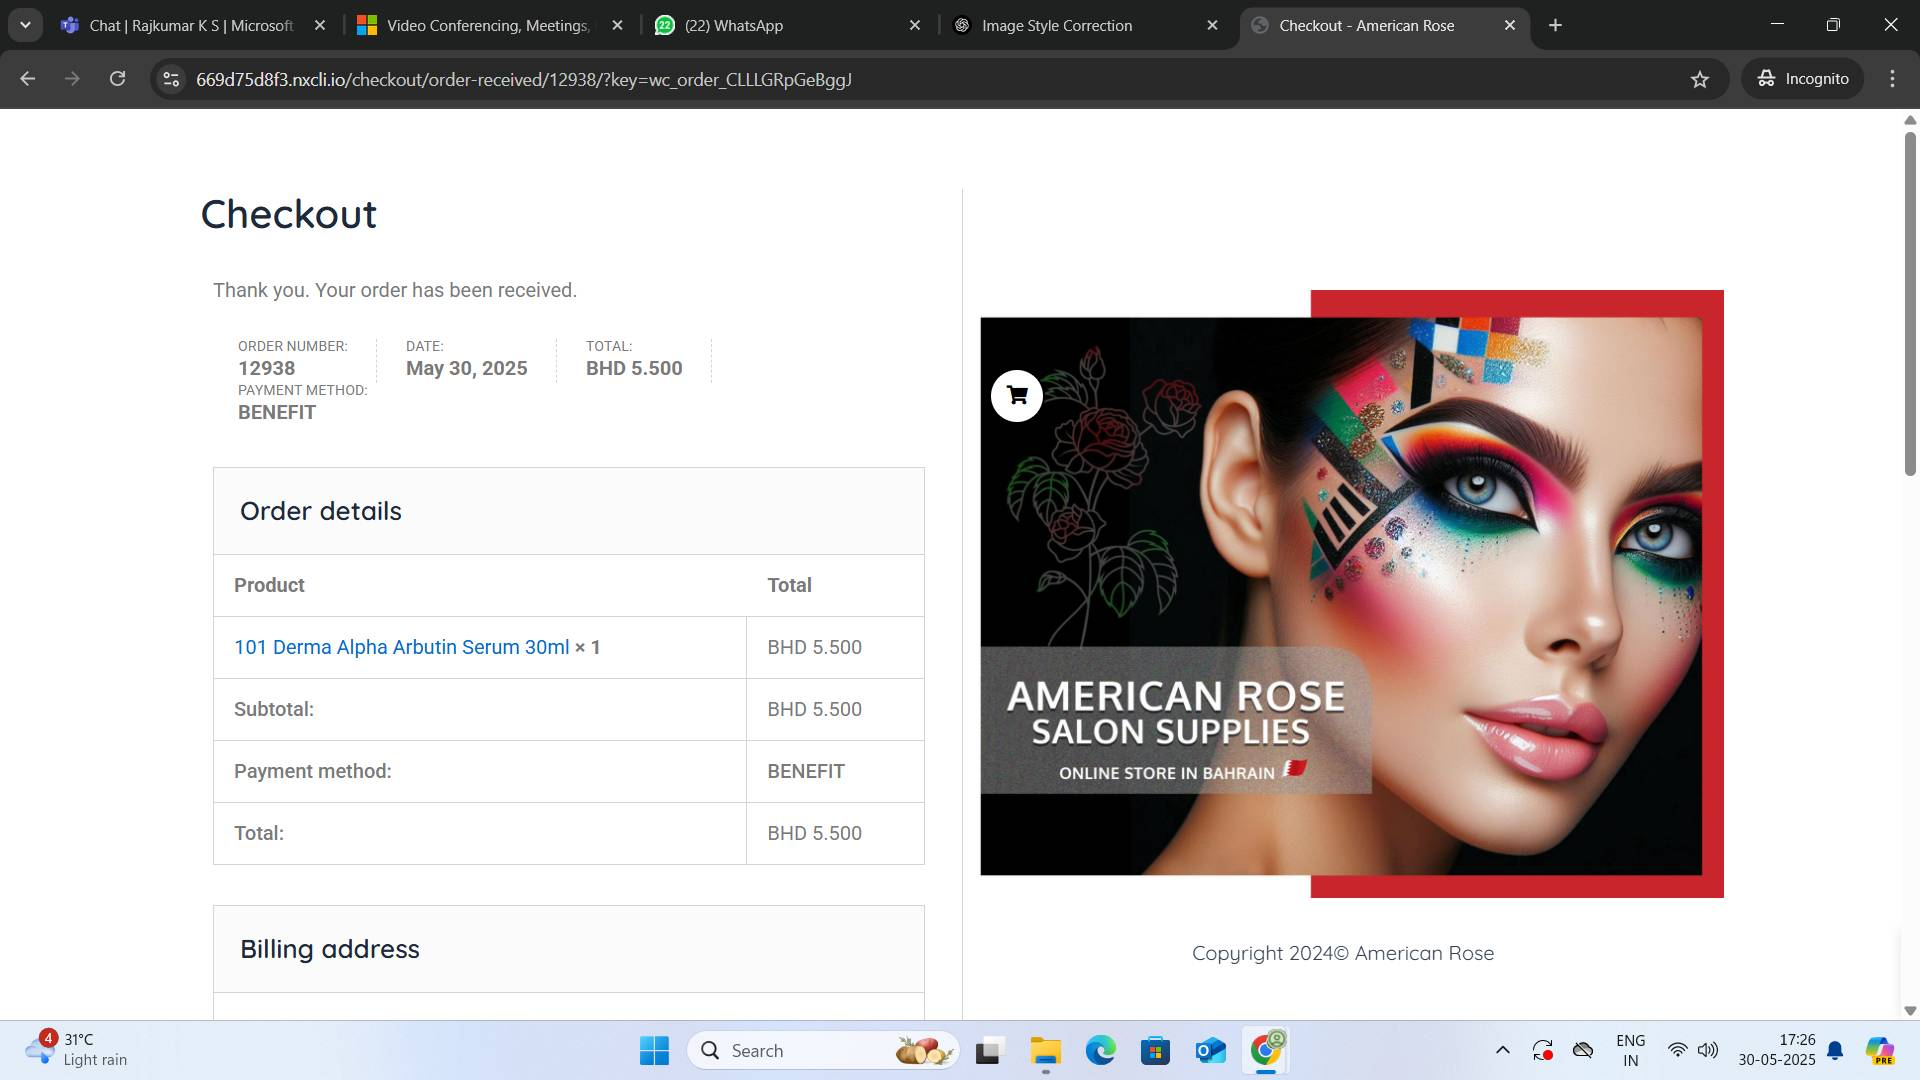The height and width of the screenshot is (1080, 1920).
Task: Click BENEFIT in Payment method table row
Action: 806,771
